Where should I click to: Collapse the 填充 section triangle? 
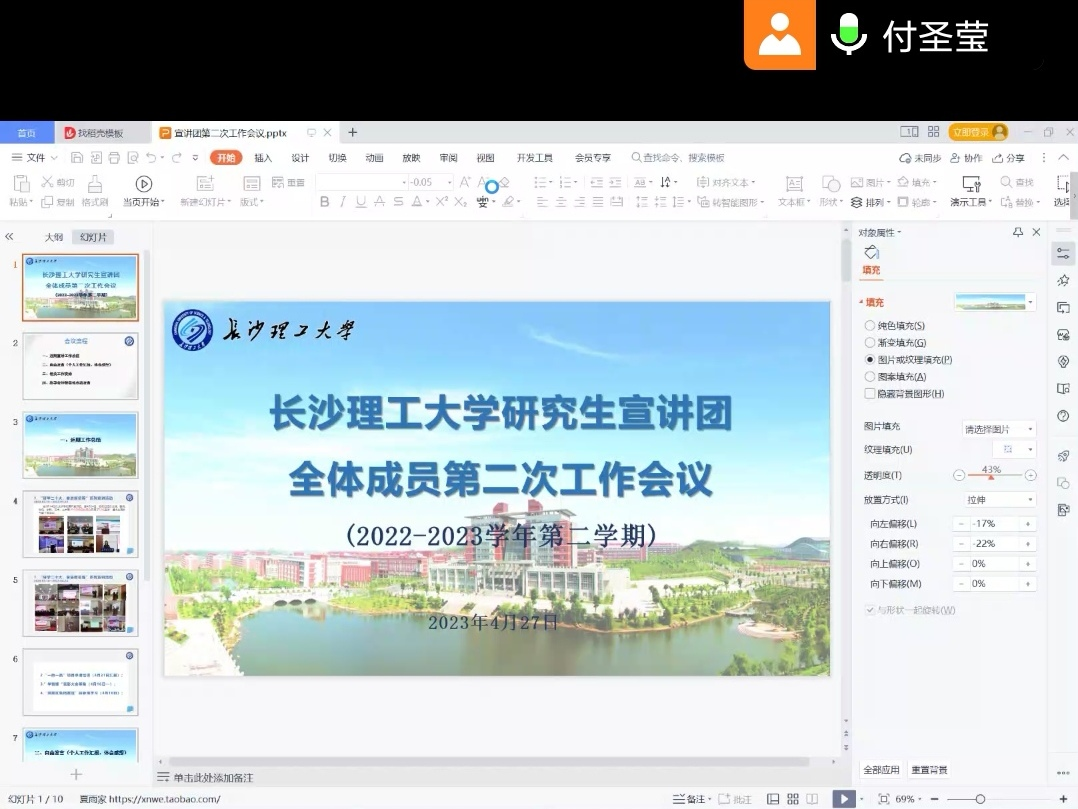[x=860, y=303]
